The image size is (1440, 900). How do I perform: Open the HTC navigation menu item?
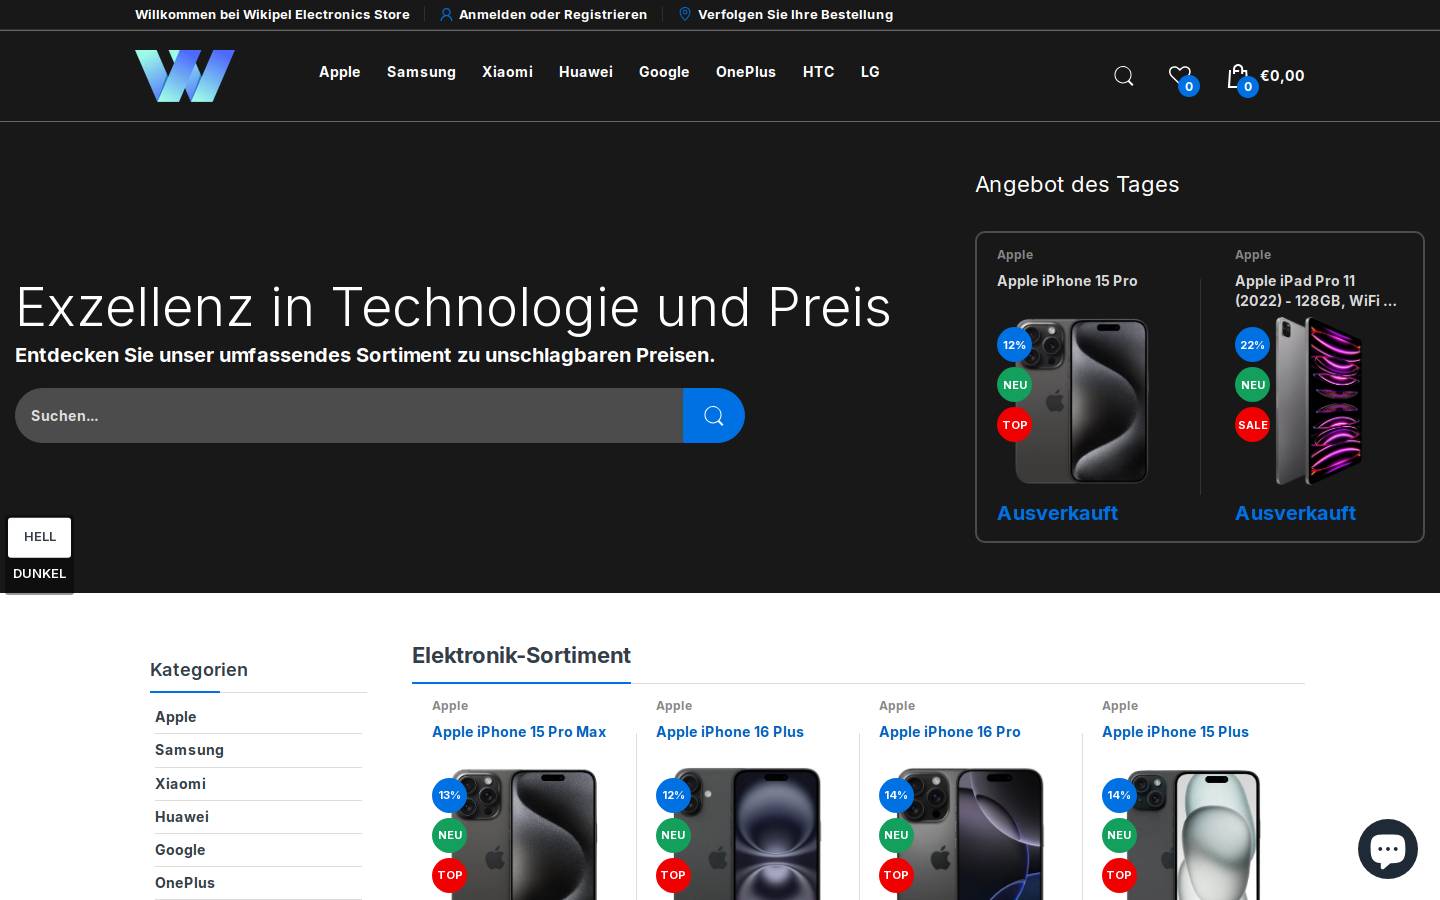(818, 72)
